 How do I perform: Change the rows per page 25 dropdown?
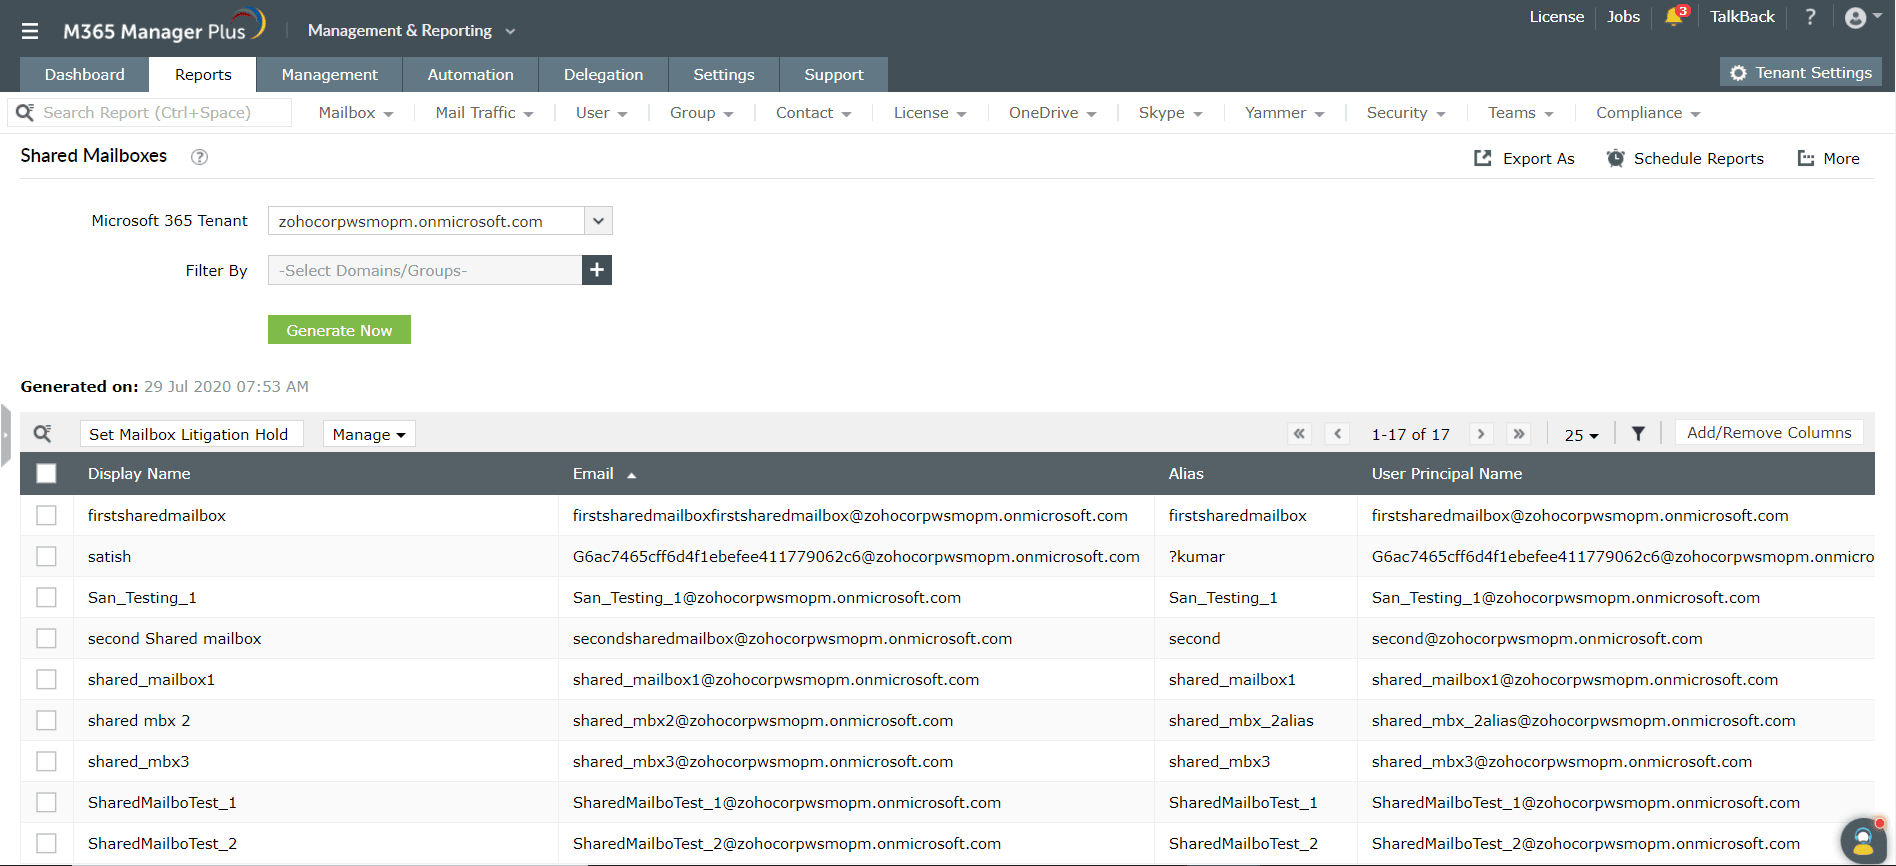pos(1581,435)
